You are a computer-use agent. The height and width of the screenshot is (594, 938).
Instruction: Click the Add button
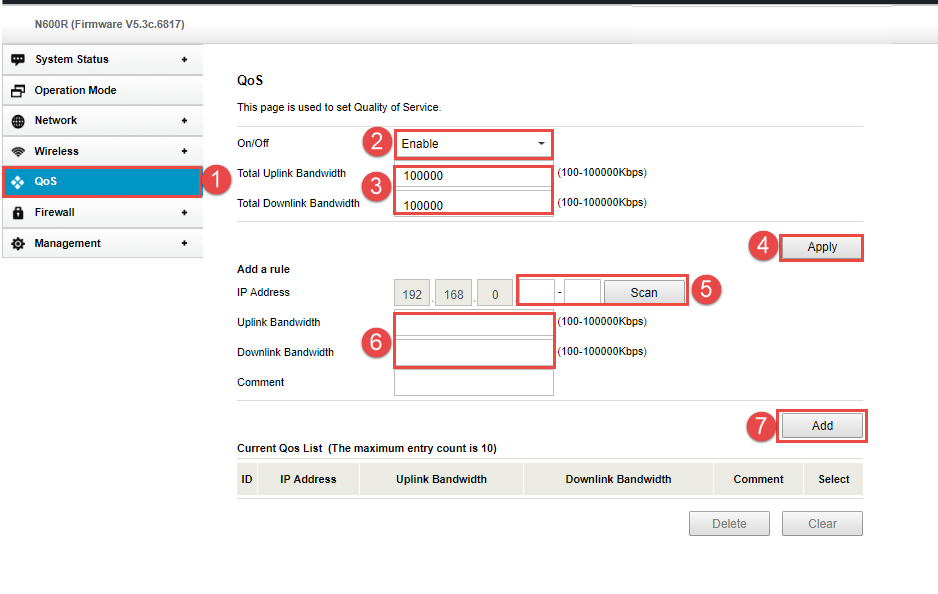822,426
